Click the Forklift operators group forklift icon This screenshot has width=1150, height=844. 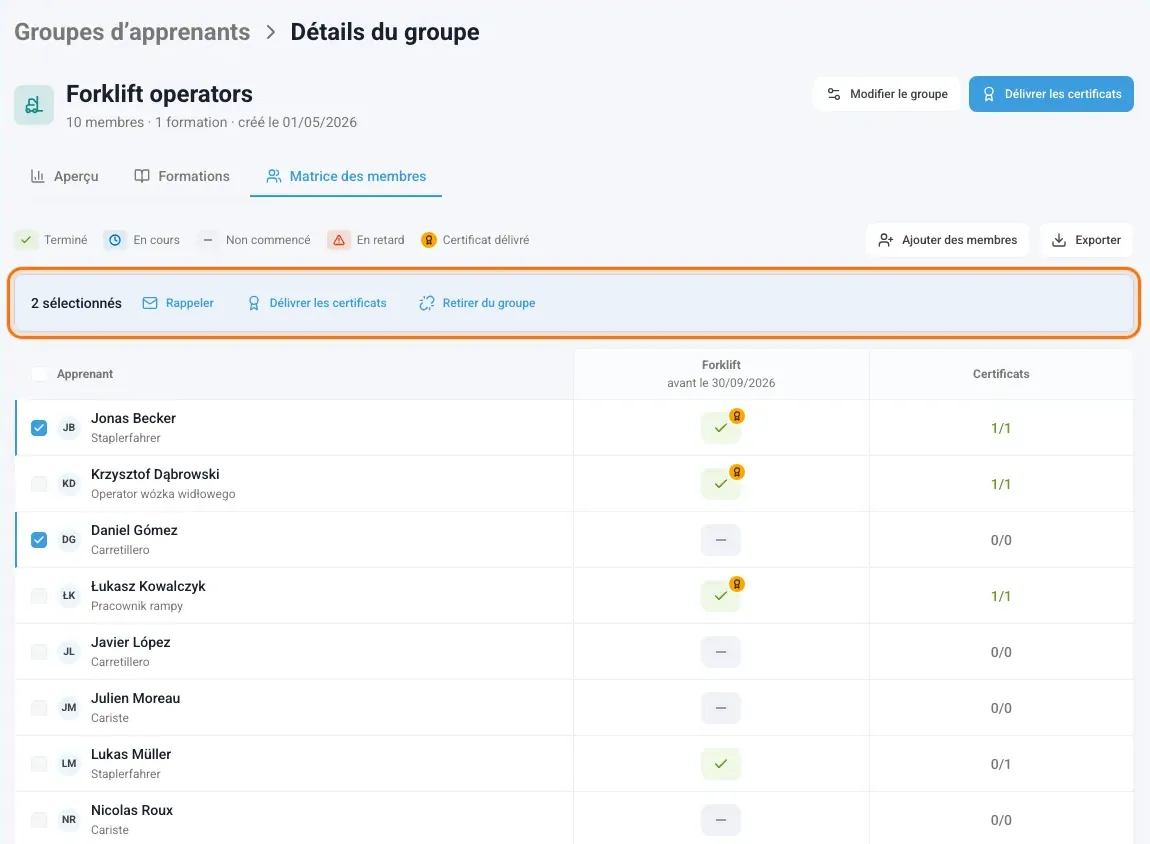34,105
